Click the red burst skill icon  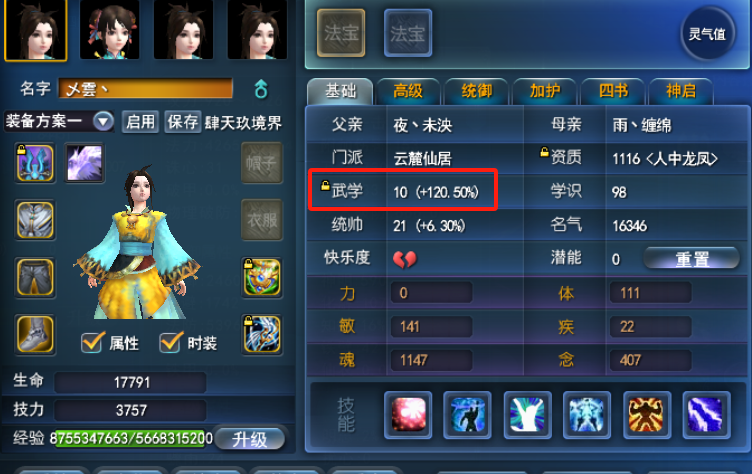(x=408, y=415)
